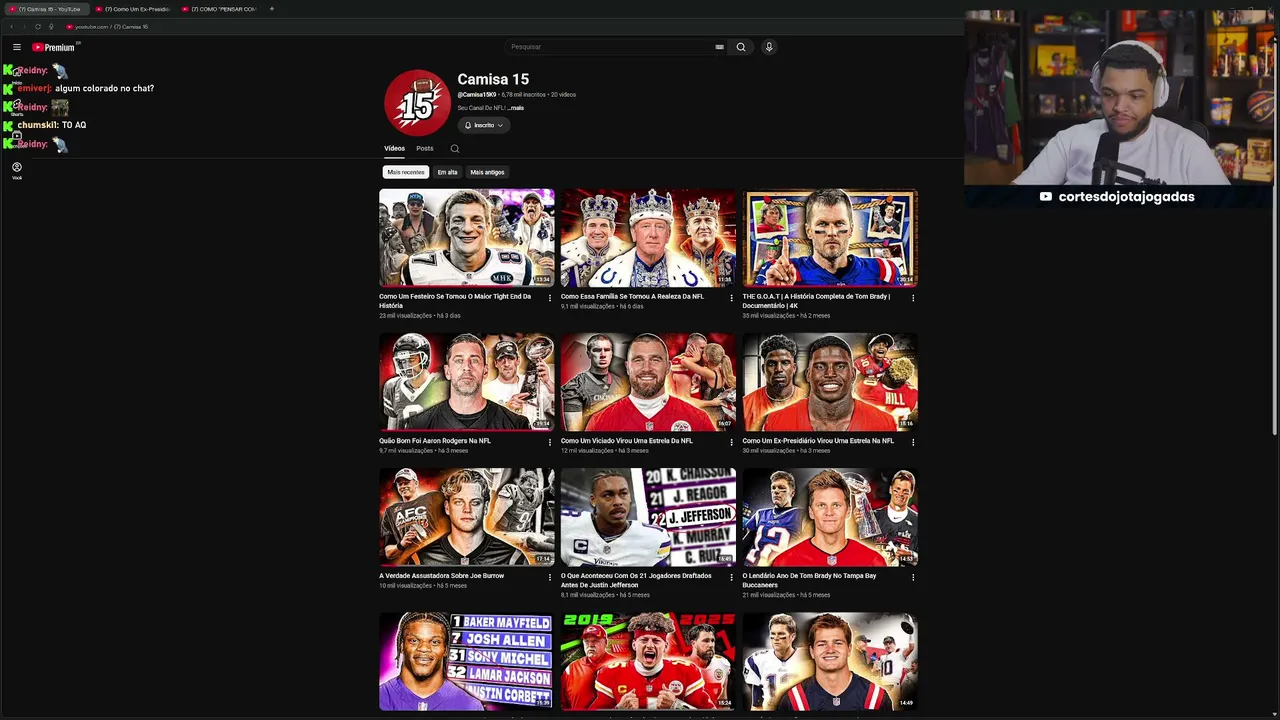Search within the Camisa 15 channel
The width and height of the screenshot is (1280, 720).
tap(455, 149)
